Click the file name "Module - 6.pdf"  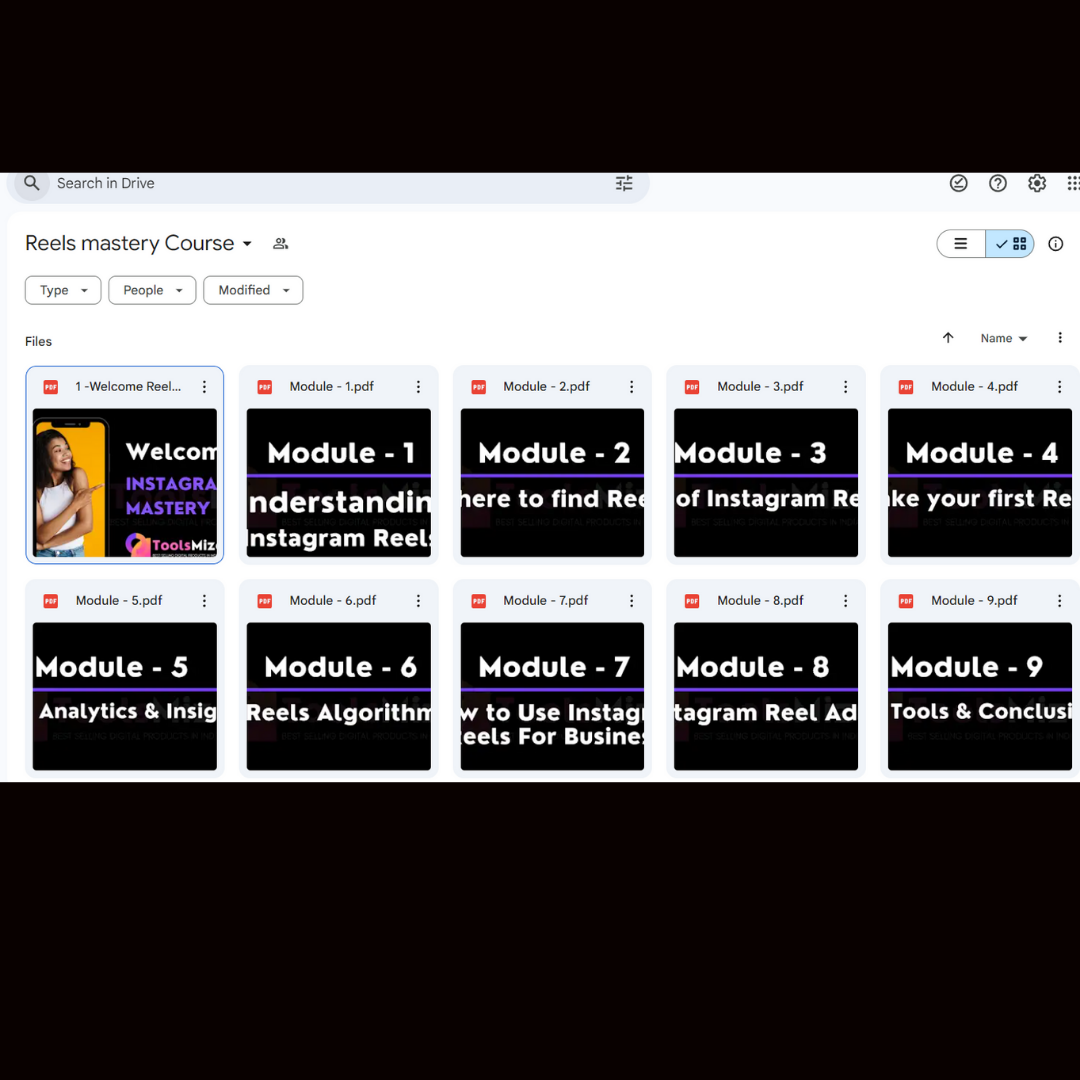click(x=333, y=601)
